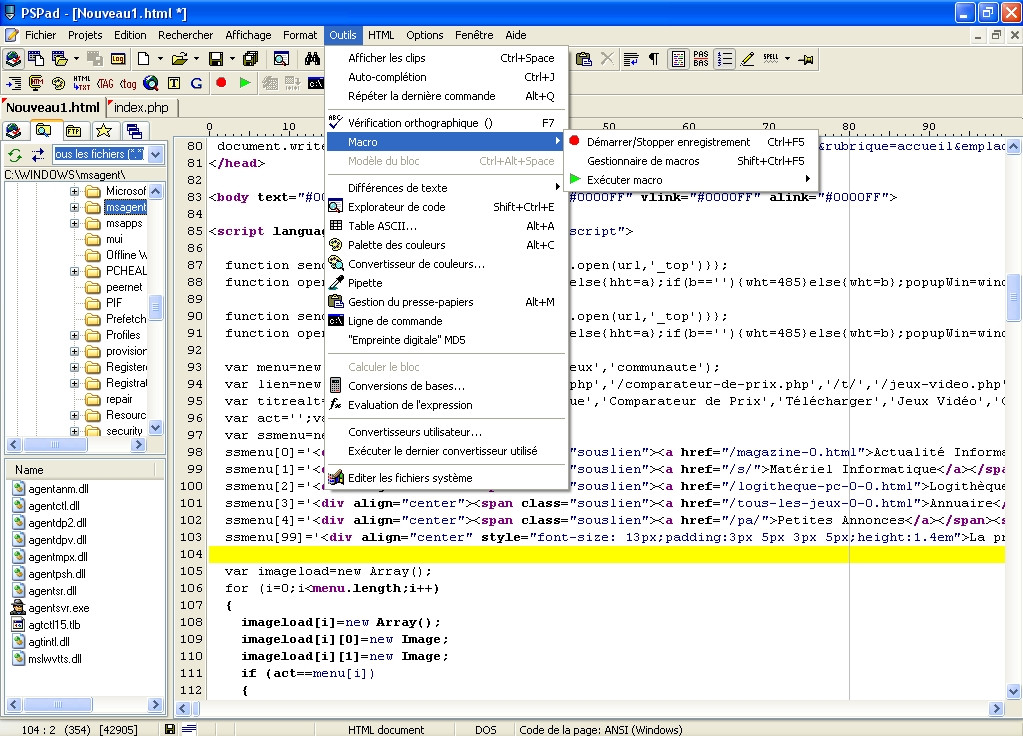Viewport: 1023px width, 736px height.
Task: Click the binoculars search icon
Action: click(312, 59)
